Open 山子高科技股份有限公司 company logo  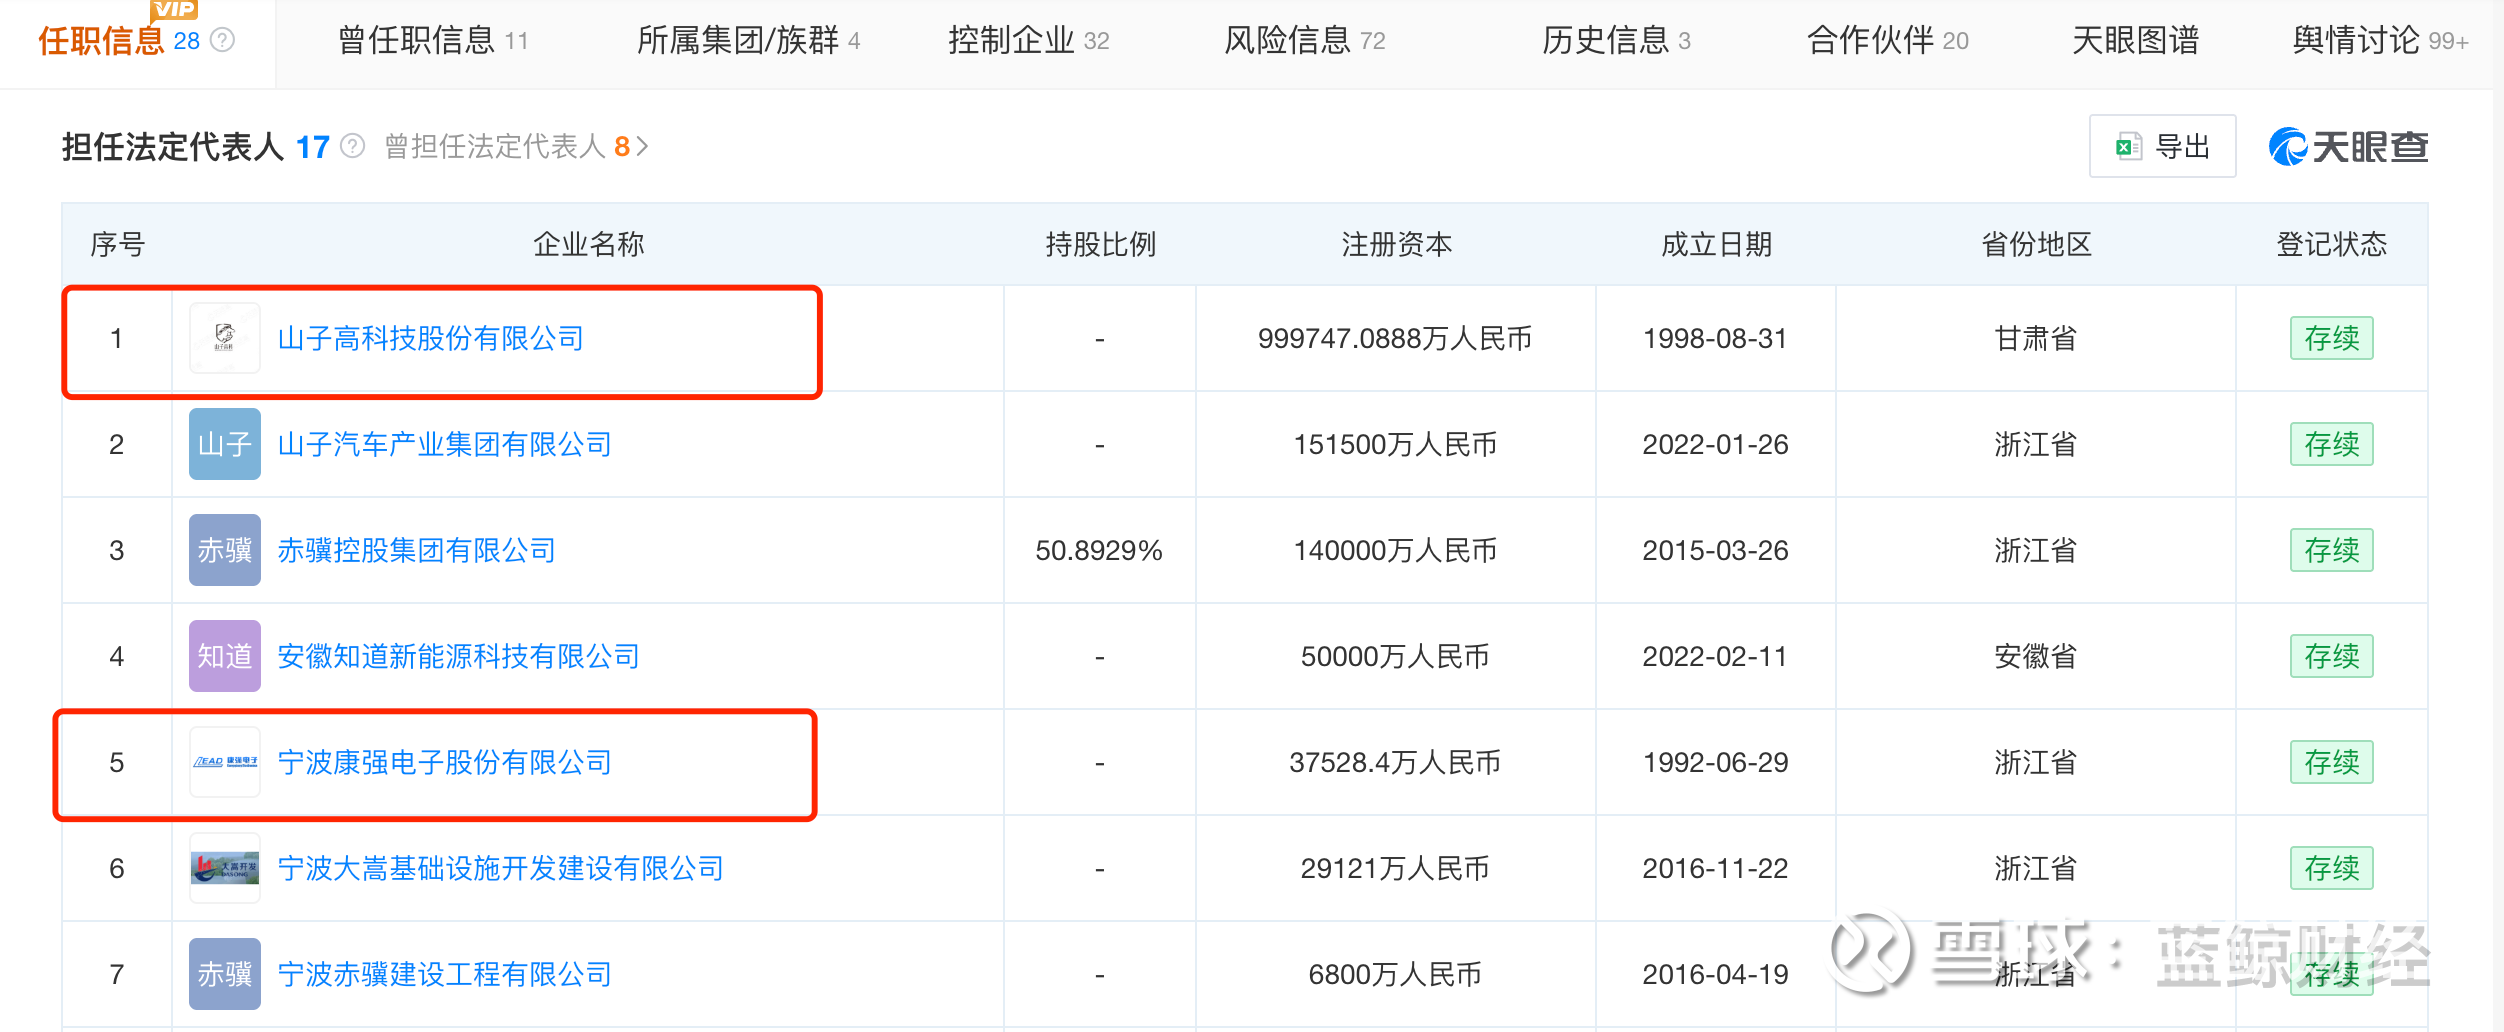click(x=225, y=338)
